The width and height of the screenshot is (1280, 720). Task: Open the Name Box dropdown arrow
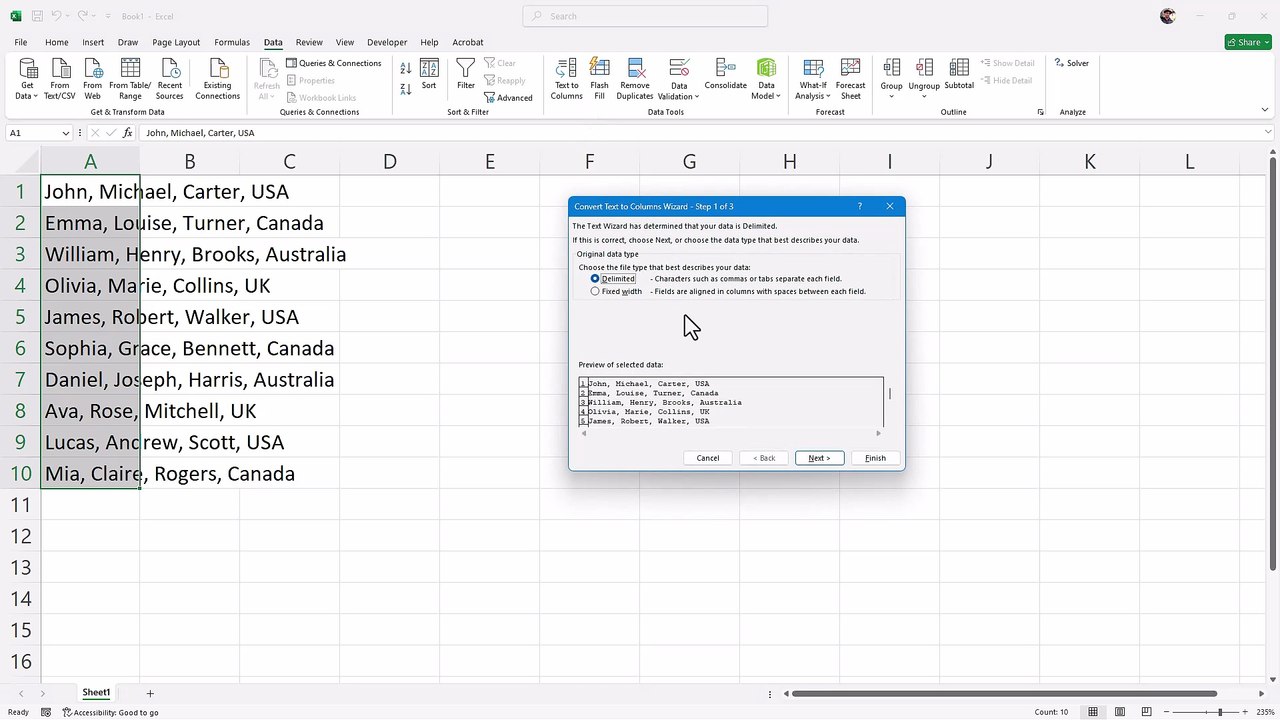click(x=66, y=133)
